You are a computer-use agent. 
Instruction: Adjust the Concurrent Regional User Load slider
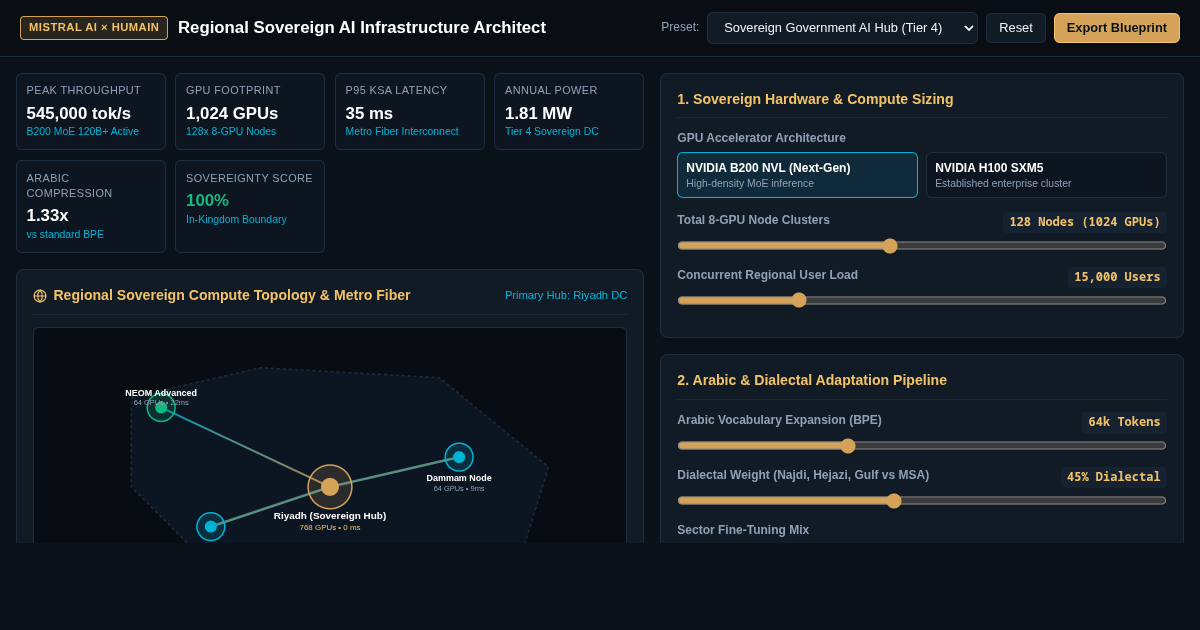tap(922, 300)
